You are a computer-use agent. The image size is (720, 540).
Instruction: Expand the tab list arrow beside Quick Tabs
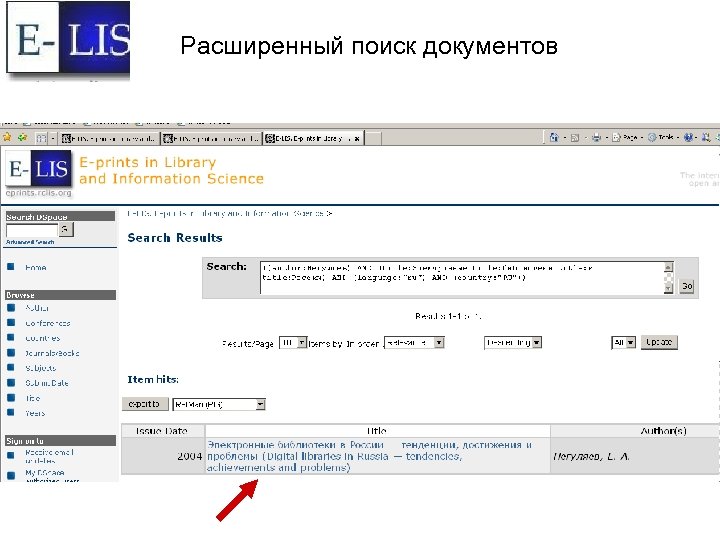tap(53, 138)
